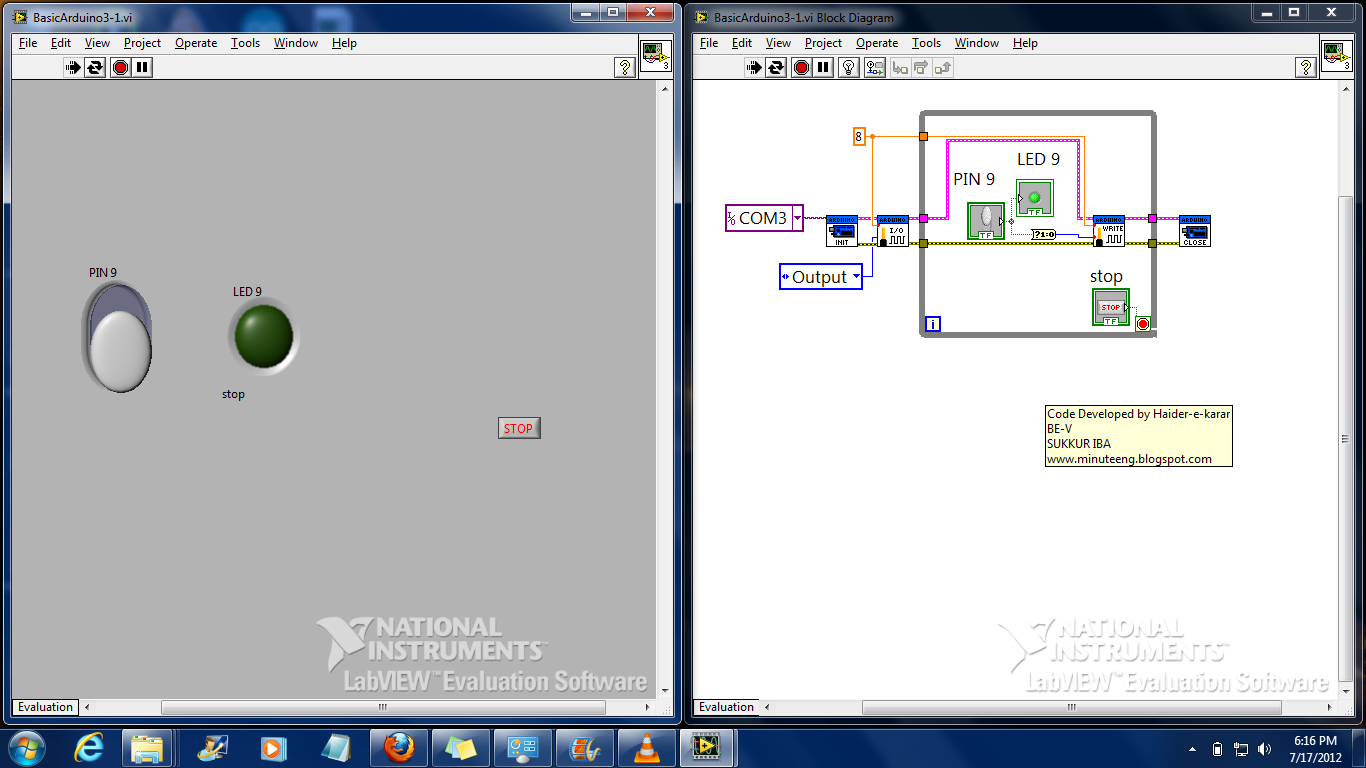
Task: Click Abort Execution in Block Diagram toolbar
Action: click(802, 67)
